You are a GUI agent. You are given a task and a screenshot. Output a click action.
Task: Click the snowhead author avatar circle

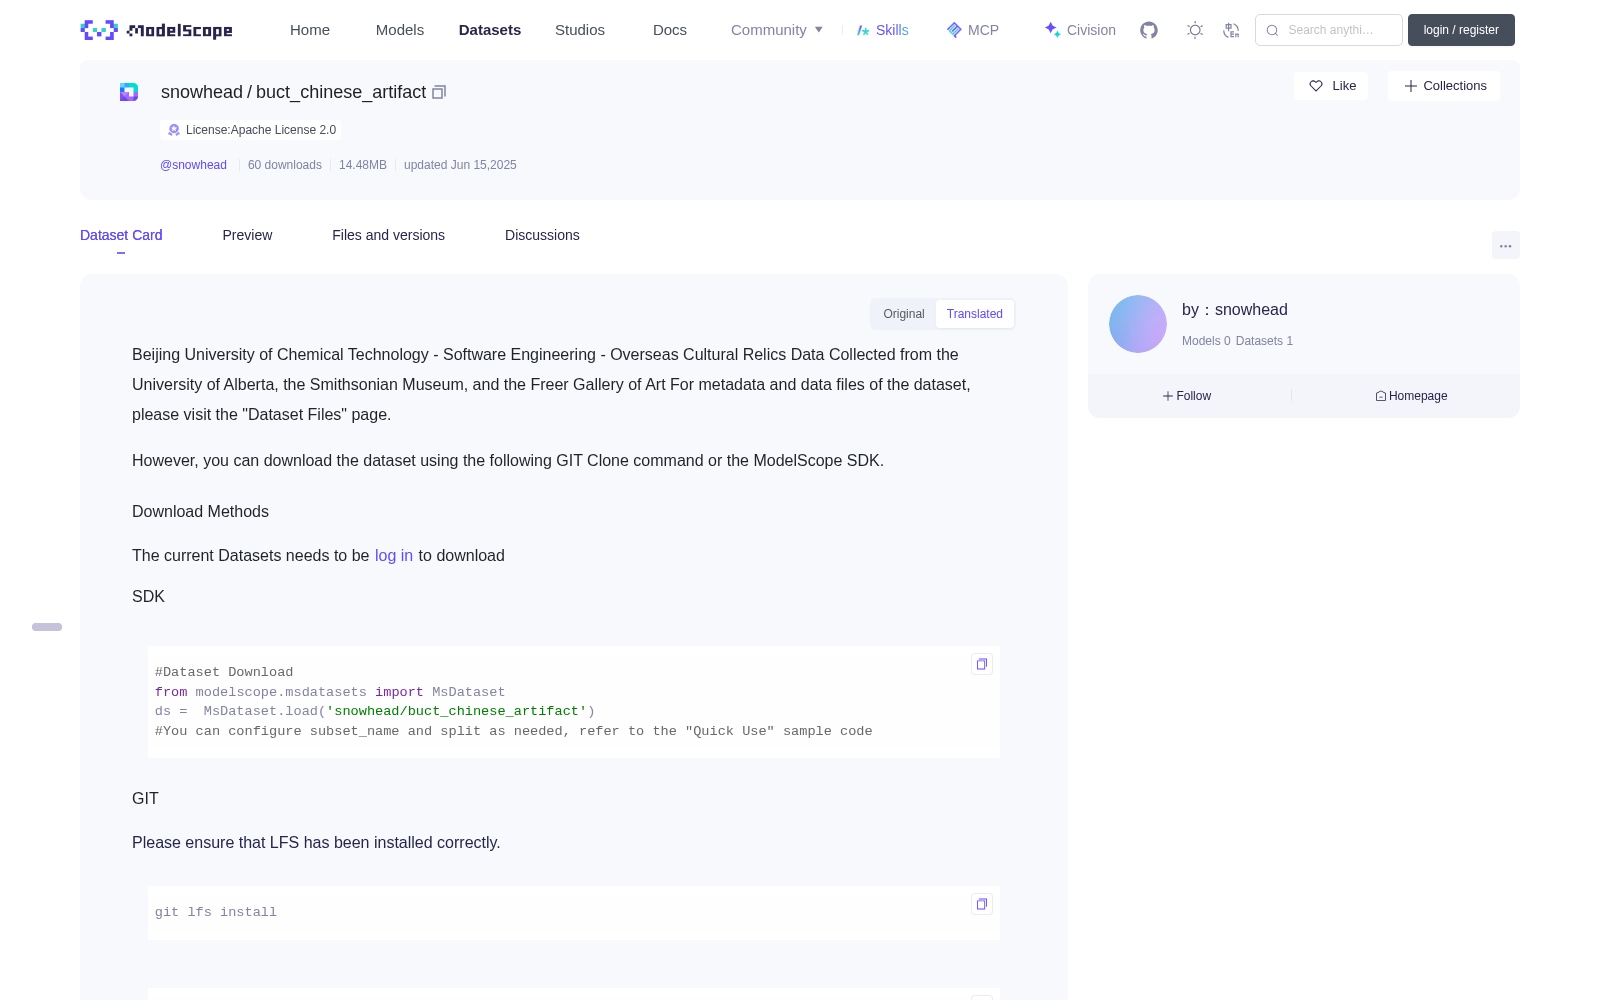pos(1138,324)
